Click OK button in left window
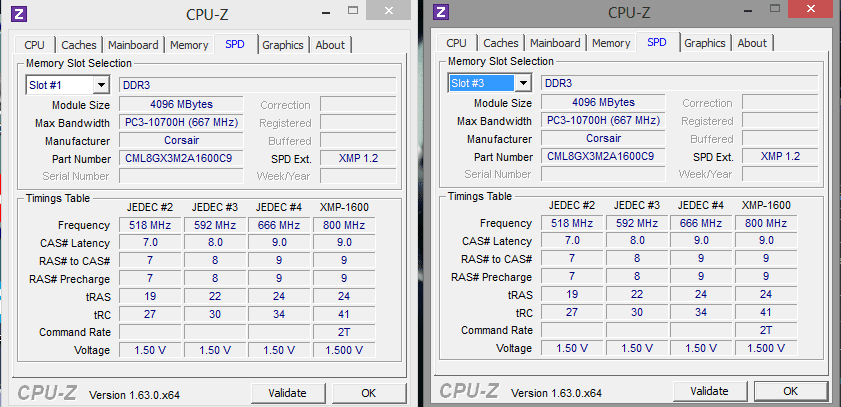The image size is (841, 407). [368, 393]
